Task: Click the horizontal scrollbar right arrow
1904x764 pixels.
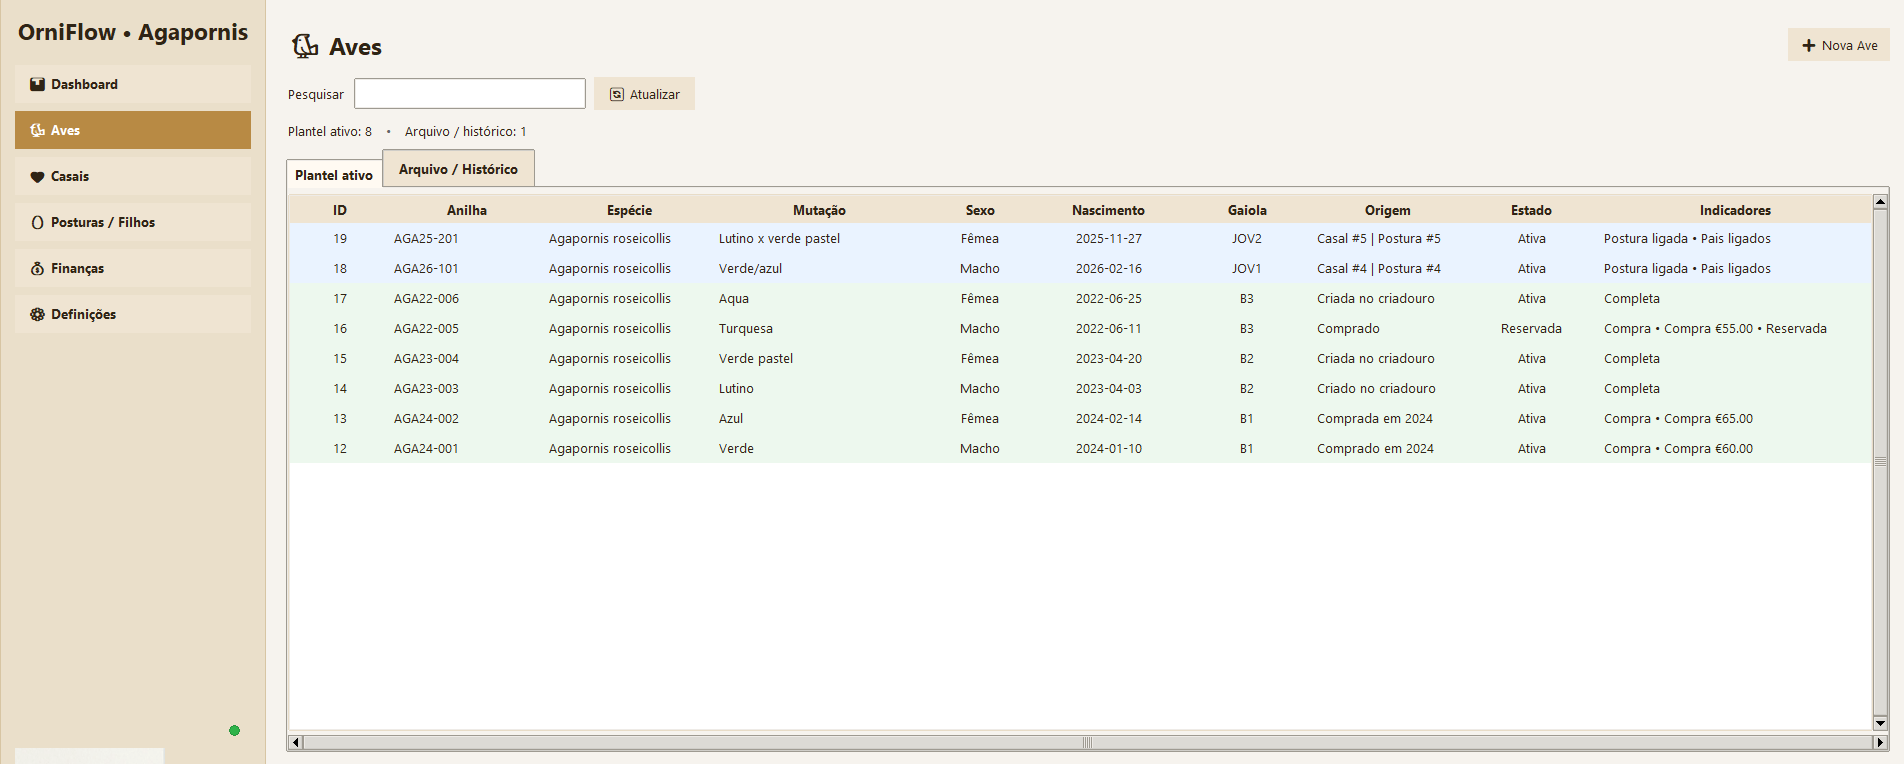Action: coord(1880,742)
